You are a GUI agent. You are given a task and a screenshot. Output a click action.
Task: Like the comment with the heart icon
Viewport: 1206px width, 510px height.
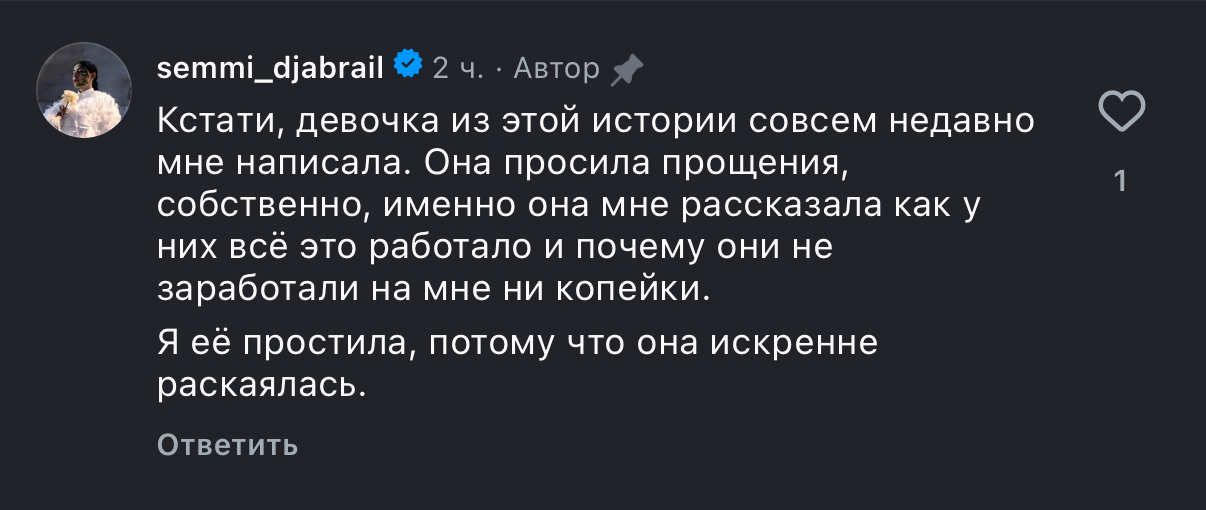(1121, 110)
